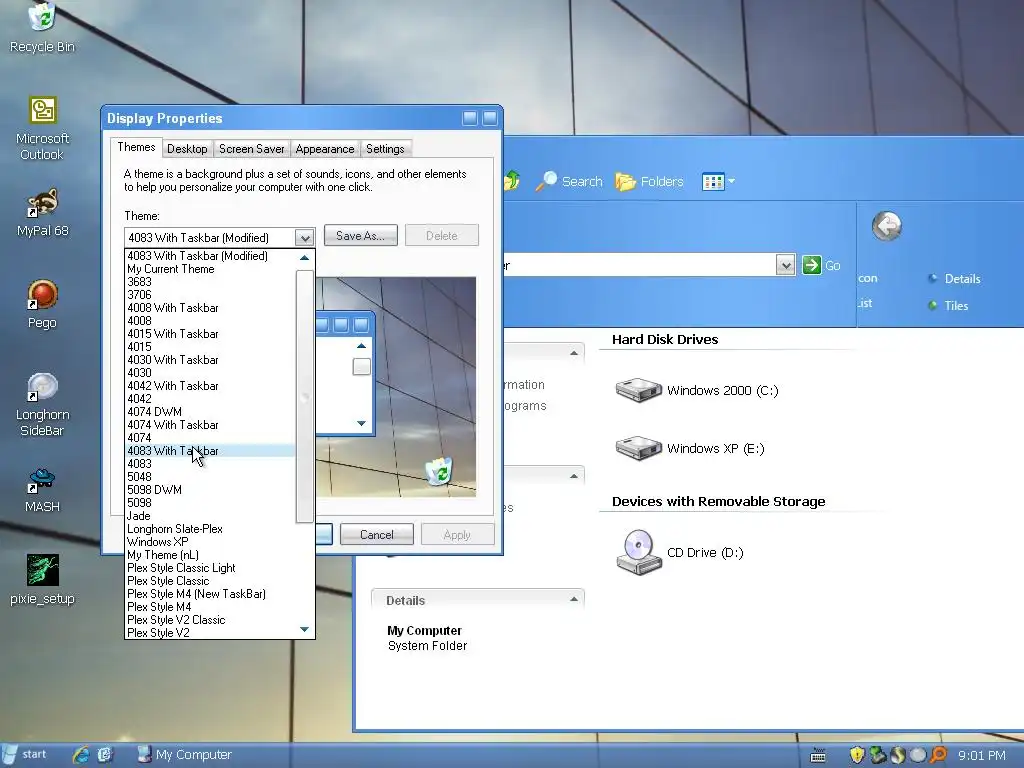The height and width of the screenshot is (768, 1024).
Task: Click the keyboard icon in the taskbar
Action: (818, 756)
